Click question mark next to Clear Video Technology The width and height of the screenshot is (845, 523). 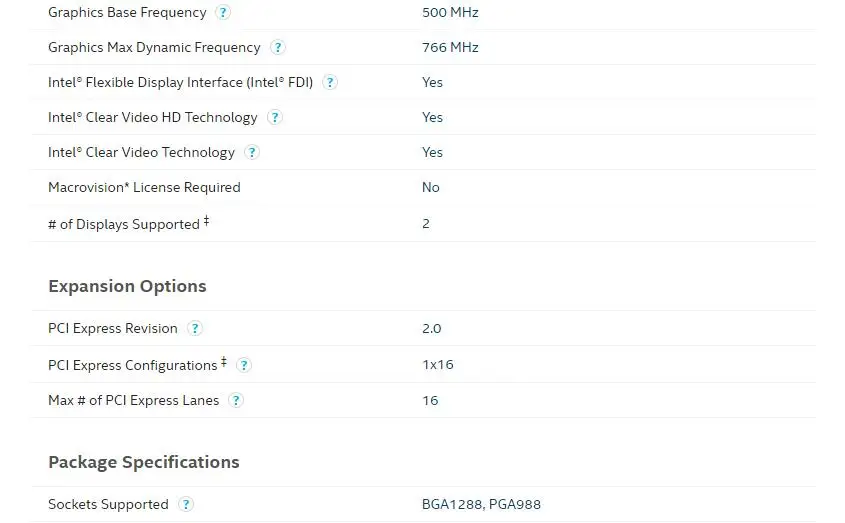[x=252, y=153]
